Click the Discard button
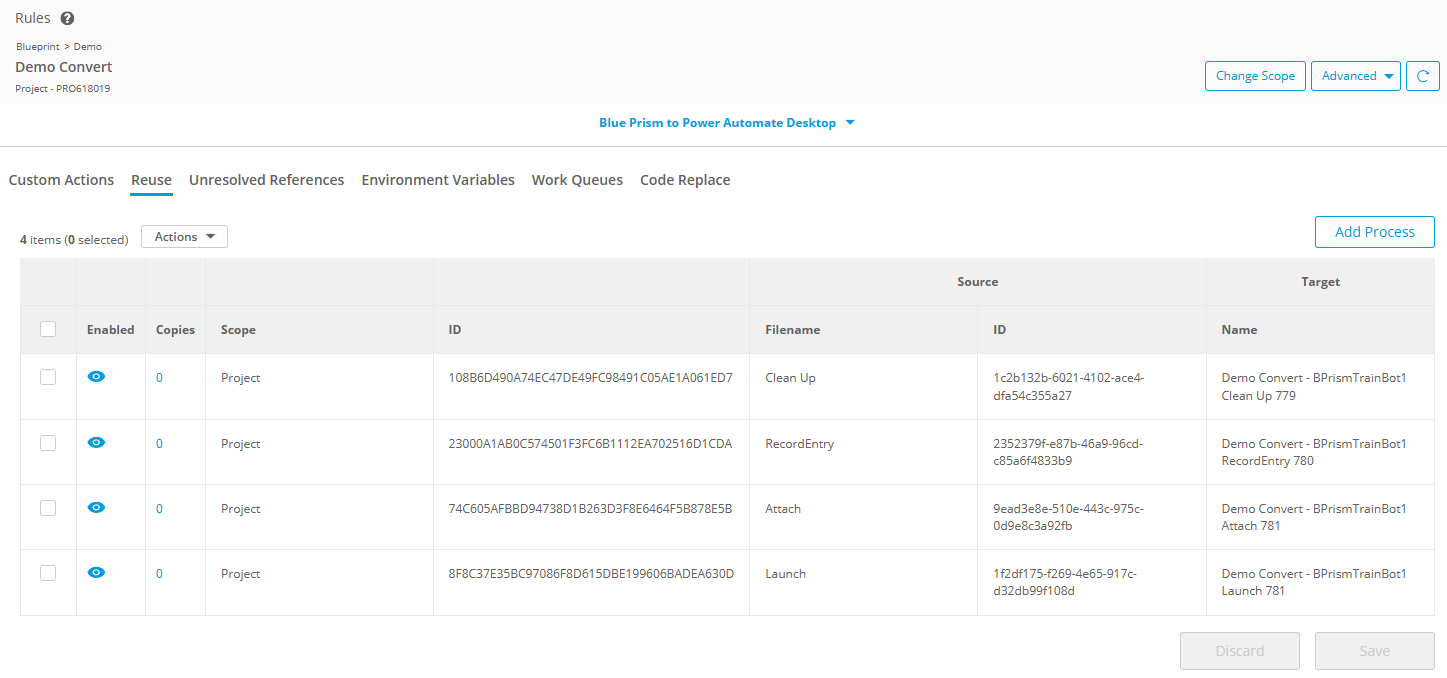The image size is (1447, 678). click(x=1239, y=651)
